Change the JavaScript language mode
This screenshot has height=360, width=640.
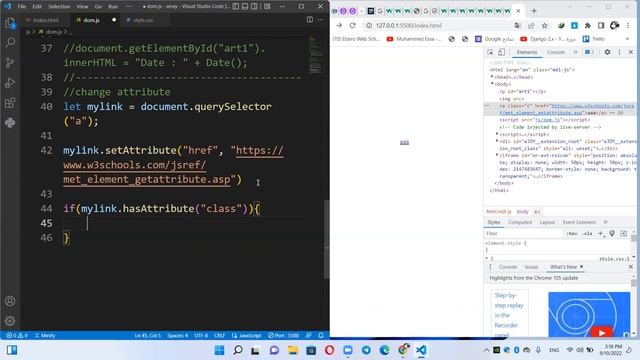coord(247,336)
